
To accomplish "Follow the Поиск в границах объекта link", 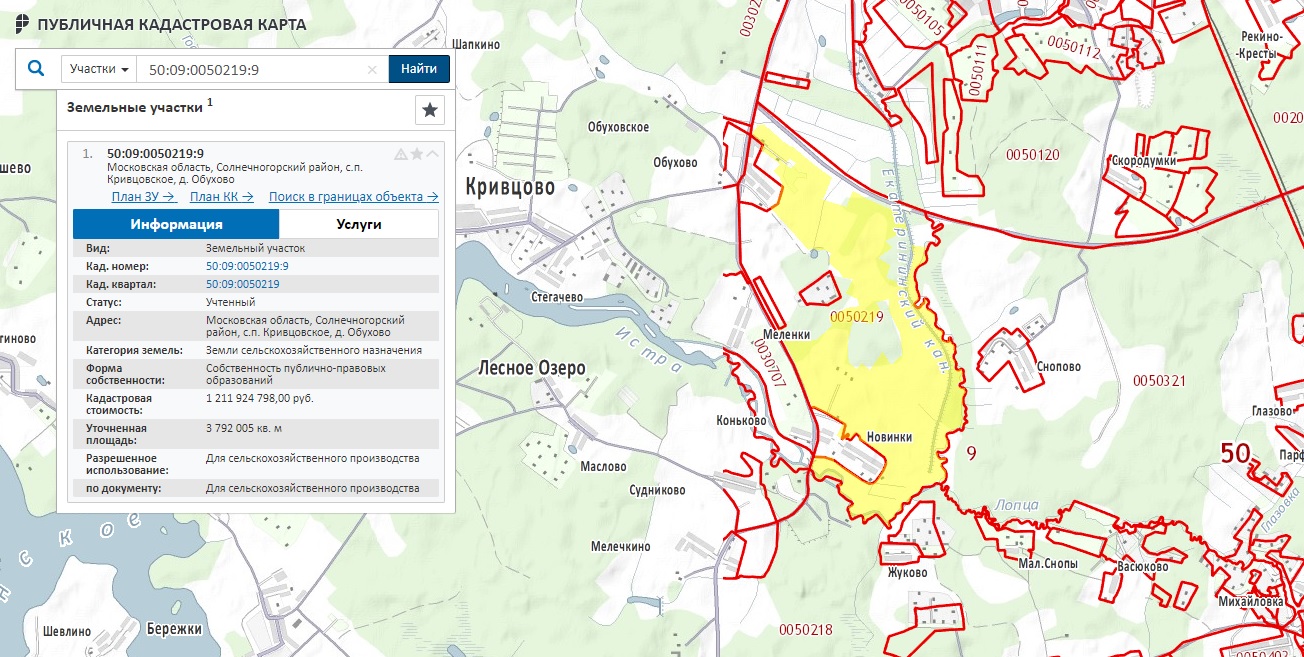I will 353,197.
